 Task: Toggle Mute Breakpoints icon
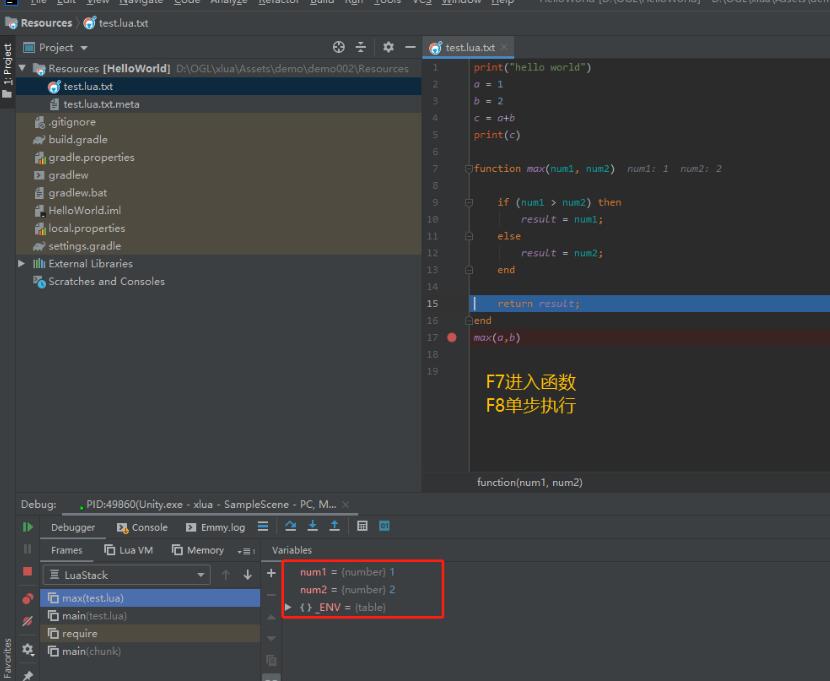coord(28,621)
